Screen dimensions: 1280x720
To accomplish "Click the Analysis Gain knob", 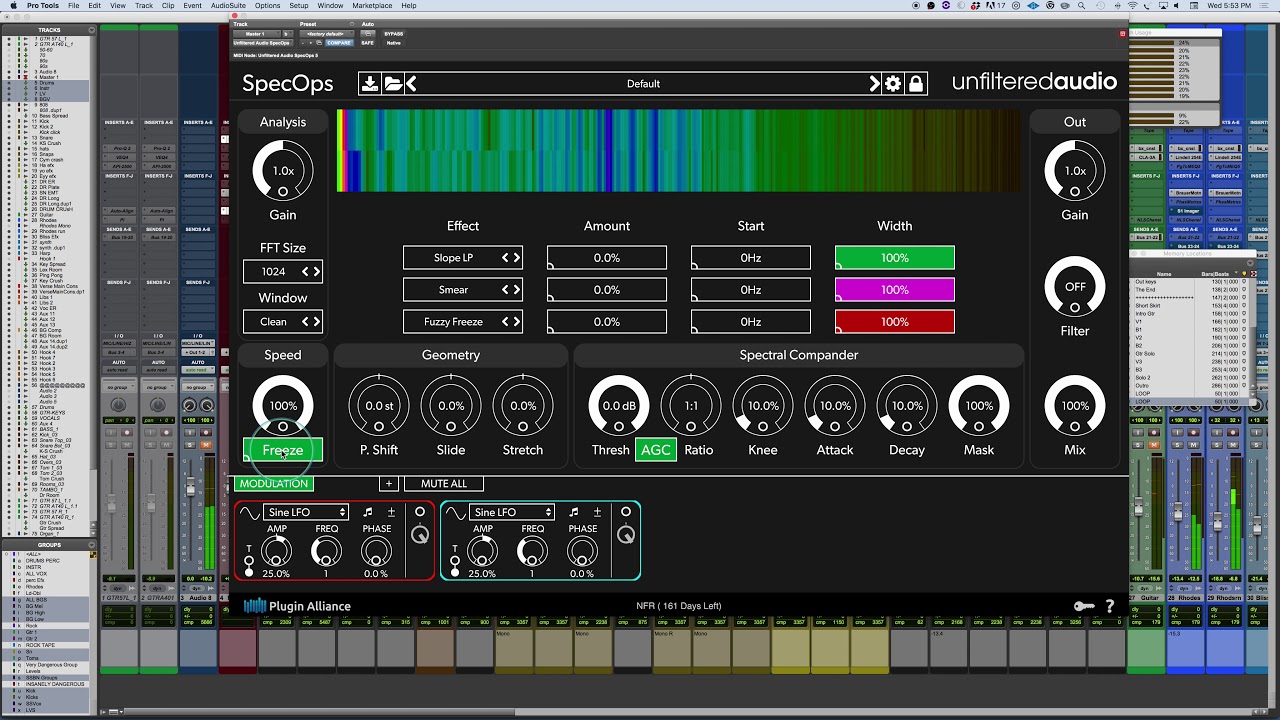I will (283, 171).
